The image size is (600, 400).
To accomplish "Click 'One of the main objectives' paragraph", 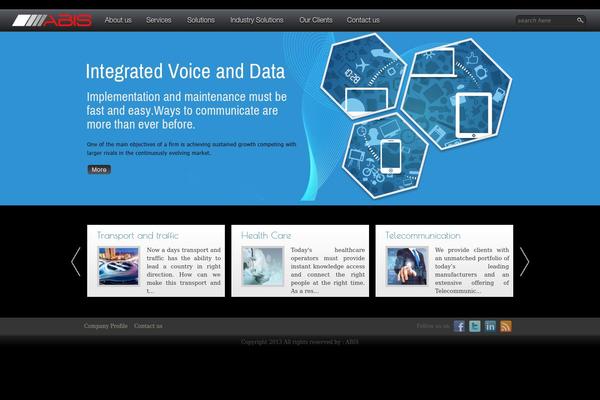I will [191, 149].
